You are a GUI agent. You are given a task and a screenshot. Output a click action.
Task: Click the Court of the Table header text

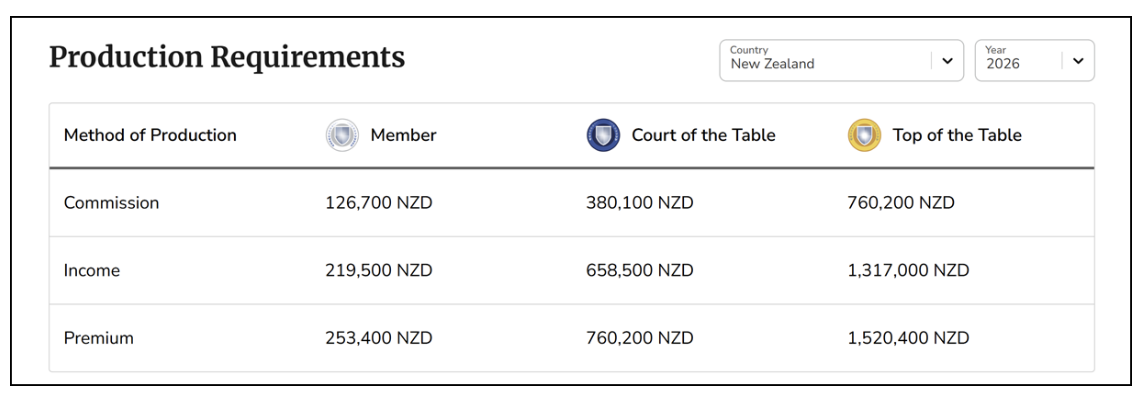tap(703, 135)
